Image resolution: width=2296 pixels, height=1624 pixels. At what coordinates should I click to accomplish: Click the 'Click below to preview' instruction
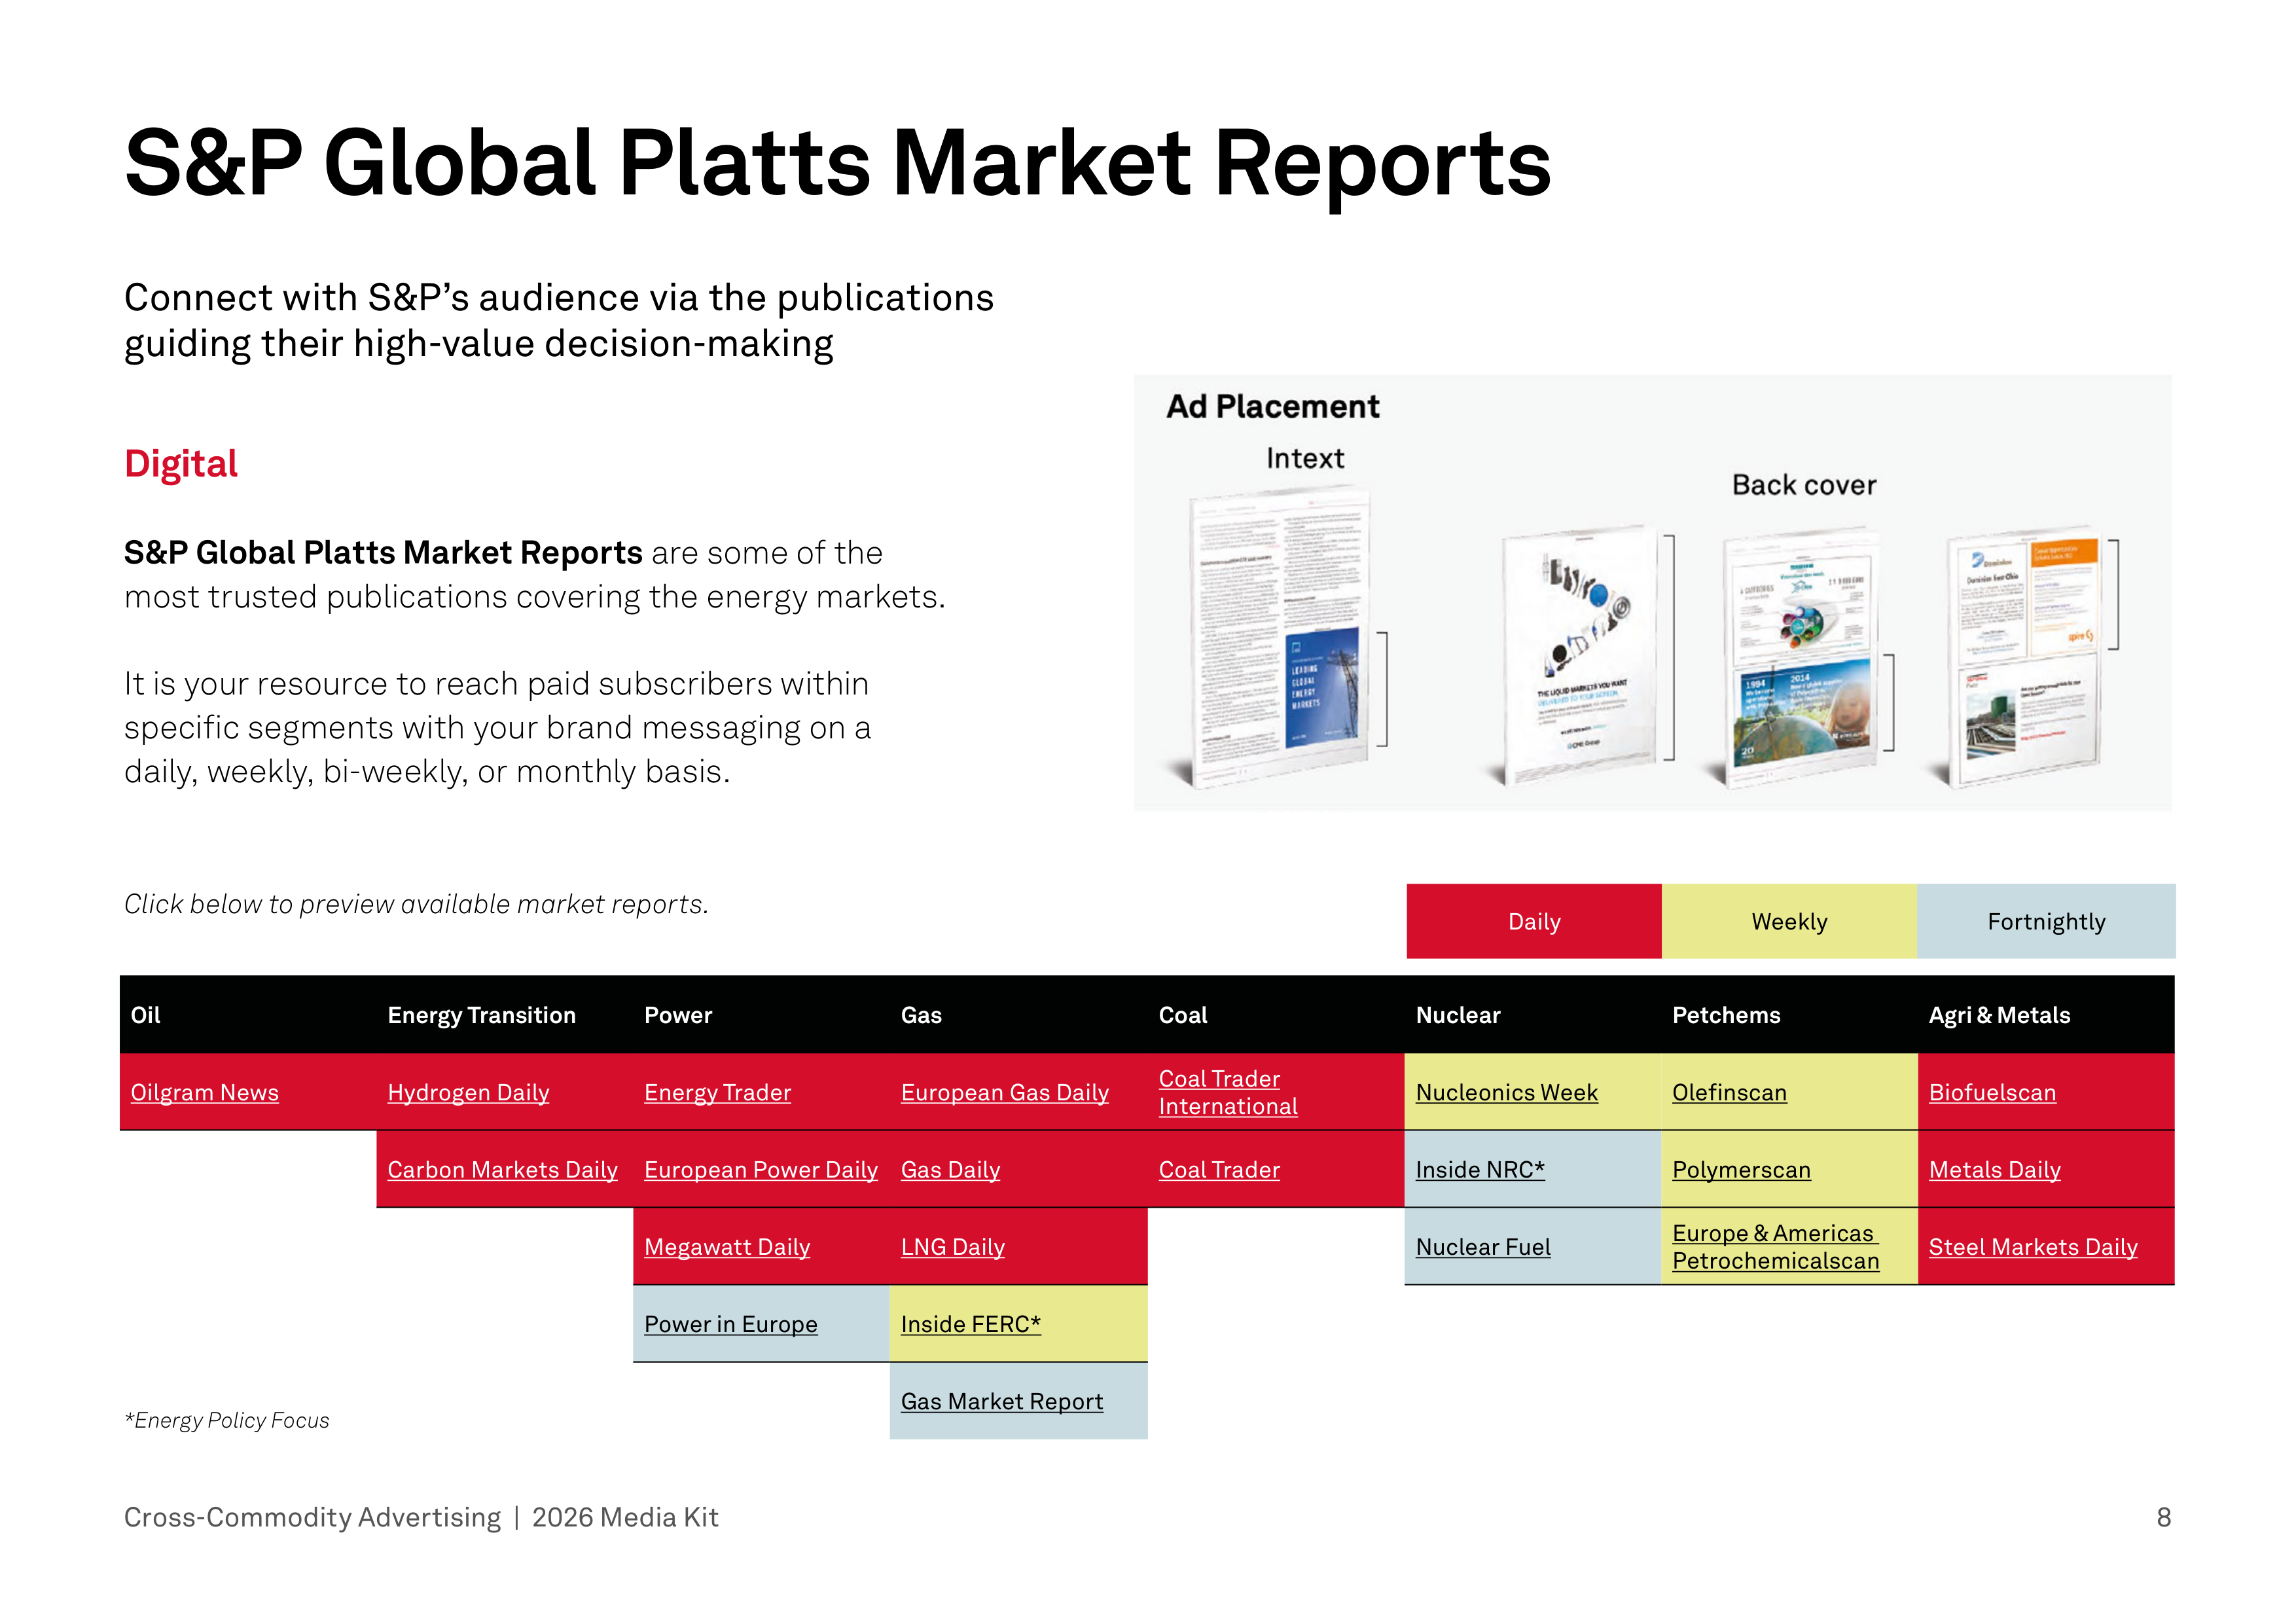(416, 904)
